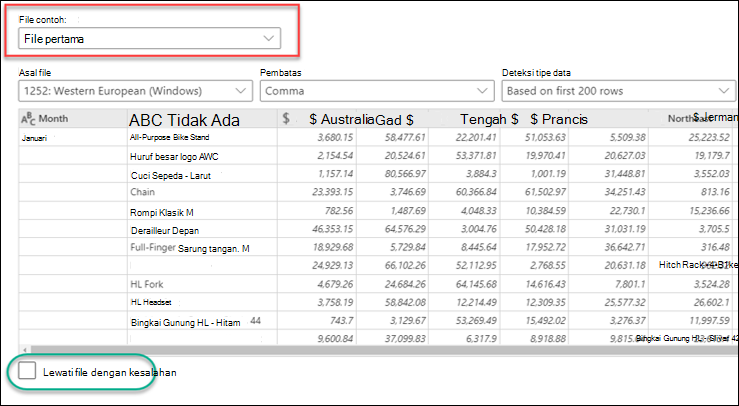Click the value 51,053.63

coord(545,137)
